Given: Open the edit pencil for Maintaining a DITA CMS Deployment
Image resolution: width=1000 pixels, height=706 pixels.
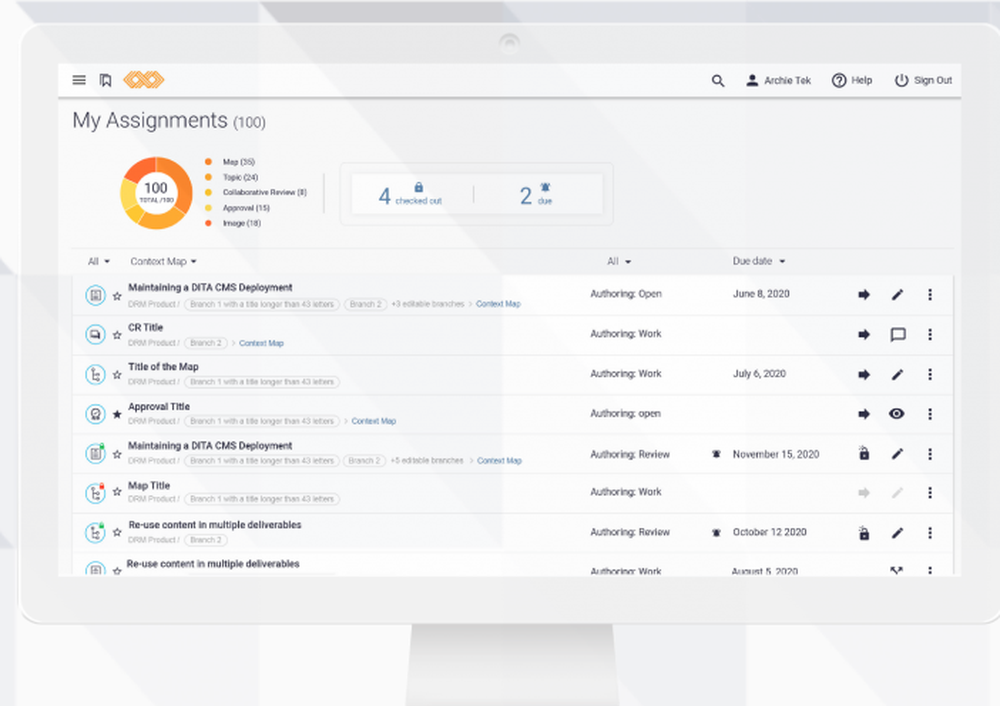Looking at the screenshot, I should (x=897, y=294).
